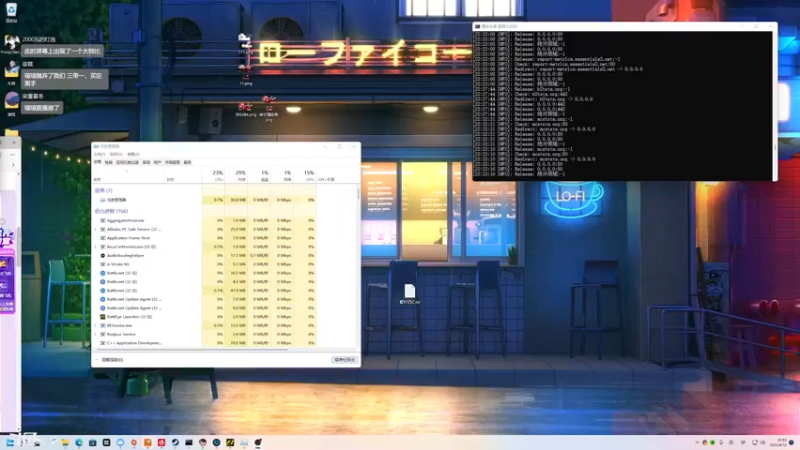Click the Windows Start button on taskbar
Image resolution: width=800 pixels, height=450 pixels.
[x=10, y=442]
